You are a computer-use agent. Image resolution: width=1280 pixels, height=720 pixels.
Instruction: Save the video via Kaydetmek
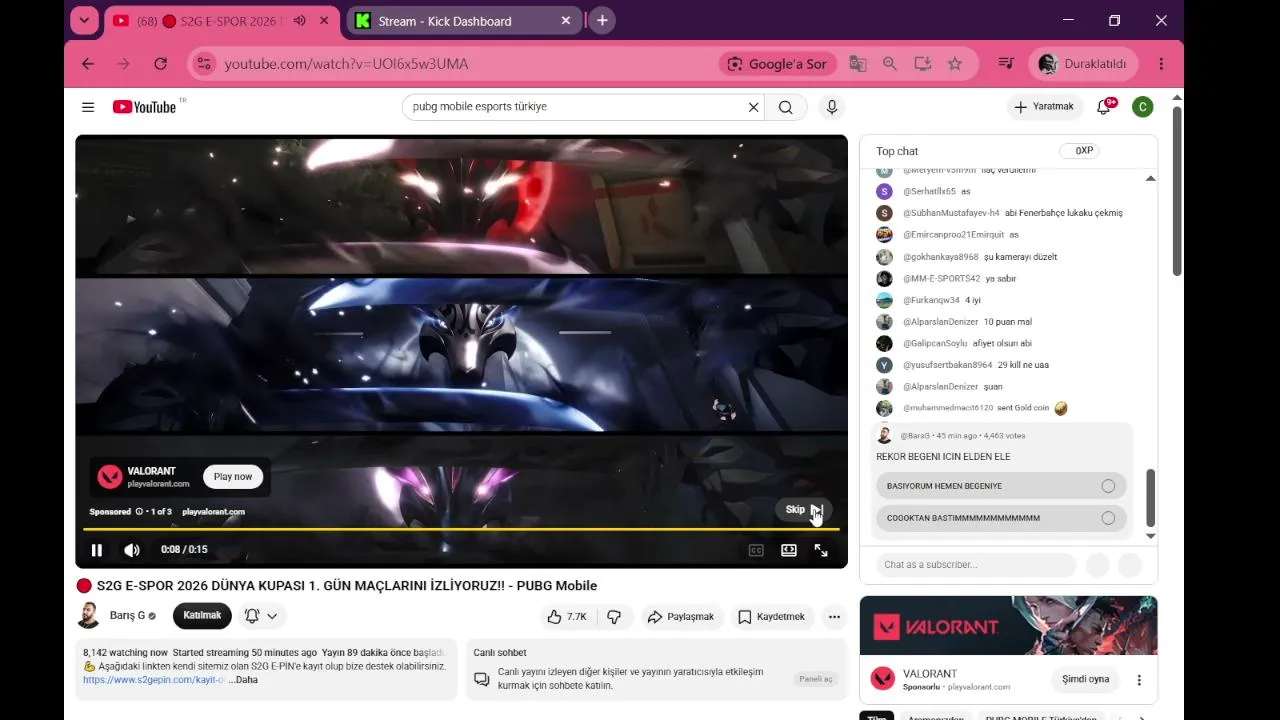click(x=771, y=617)
